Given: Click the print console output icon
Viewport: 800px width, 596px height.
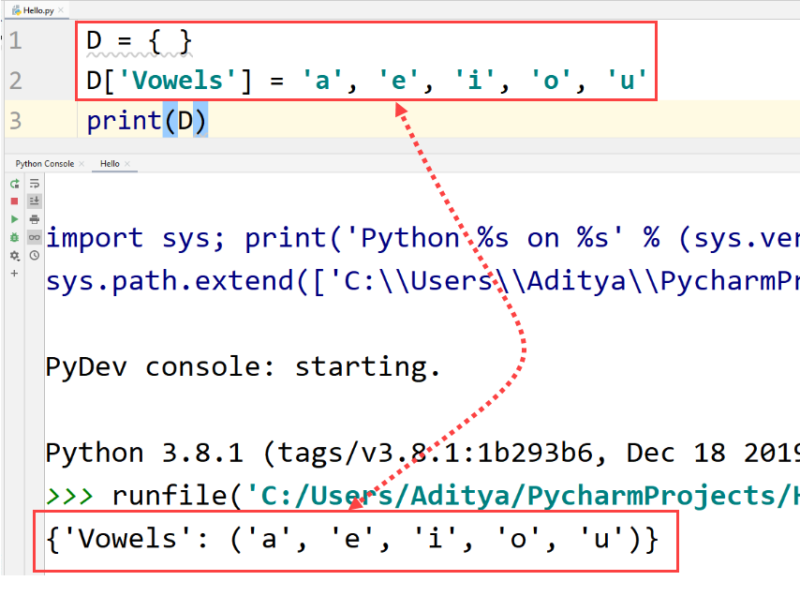Looking at the screenshot, I should tap(34, 219).
